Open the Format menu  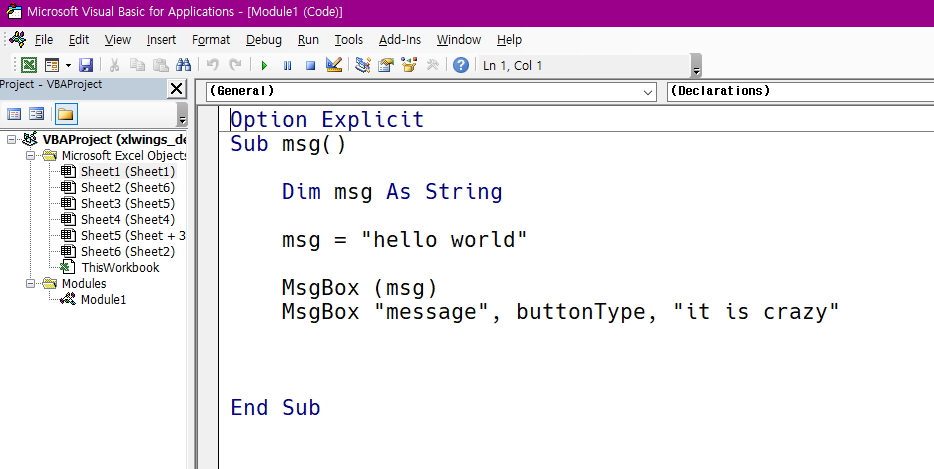[211, 40]
